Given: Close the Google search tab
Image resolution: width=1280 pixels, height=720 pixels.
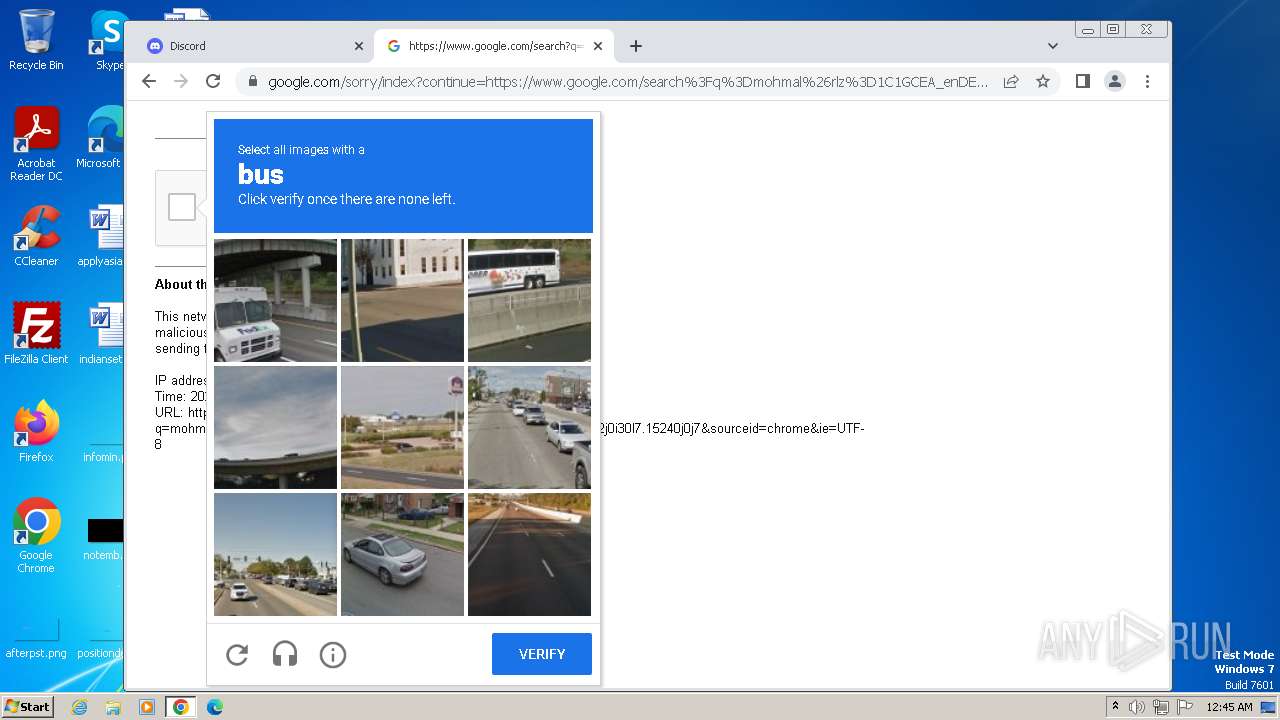Looking at the screenshot, I should pyautogui.click(x=598, y=46).
